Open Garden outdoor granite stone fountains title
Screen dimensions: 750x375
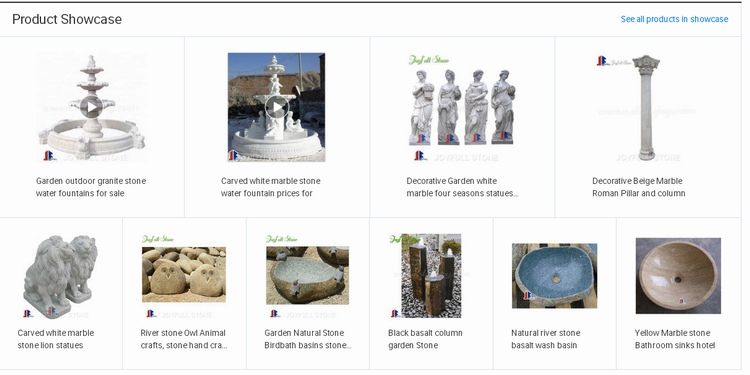(91, 187)
